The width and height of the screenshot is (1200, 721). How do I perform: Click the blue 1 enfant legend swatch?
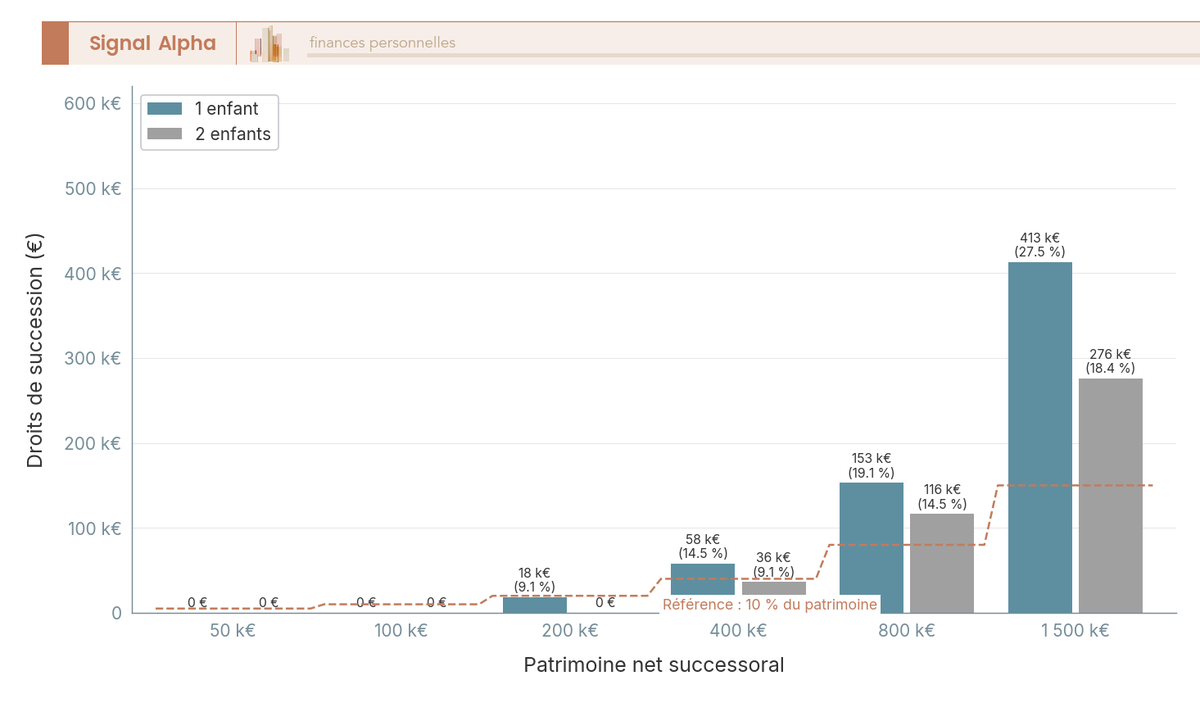click(x=164, y=109)
